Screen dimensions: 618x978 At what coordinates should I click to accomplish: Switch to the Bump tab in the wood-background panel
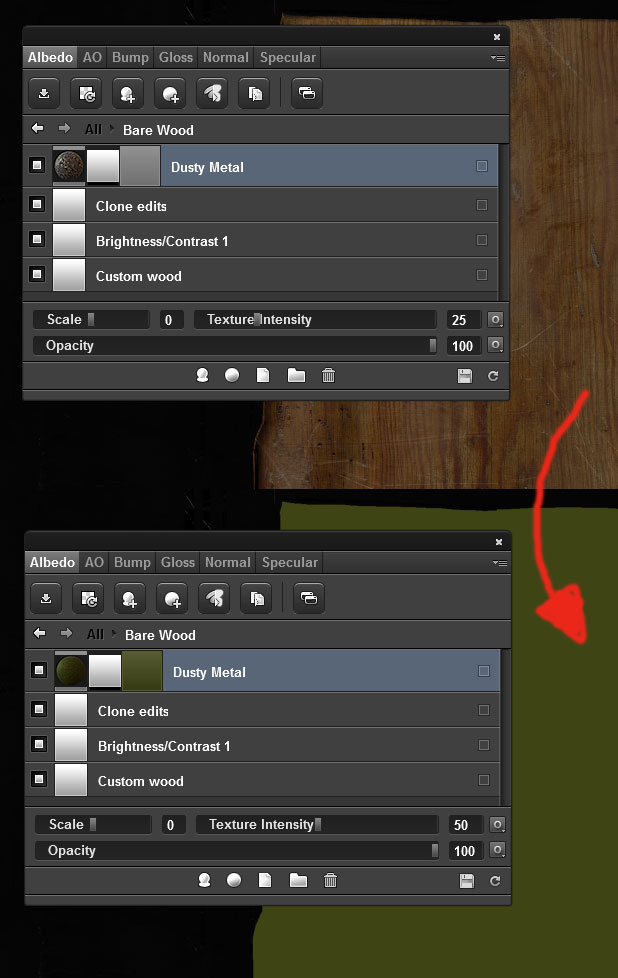point(130,57)
